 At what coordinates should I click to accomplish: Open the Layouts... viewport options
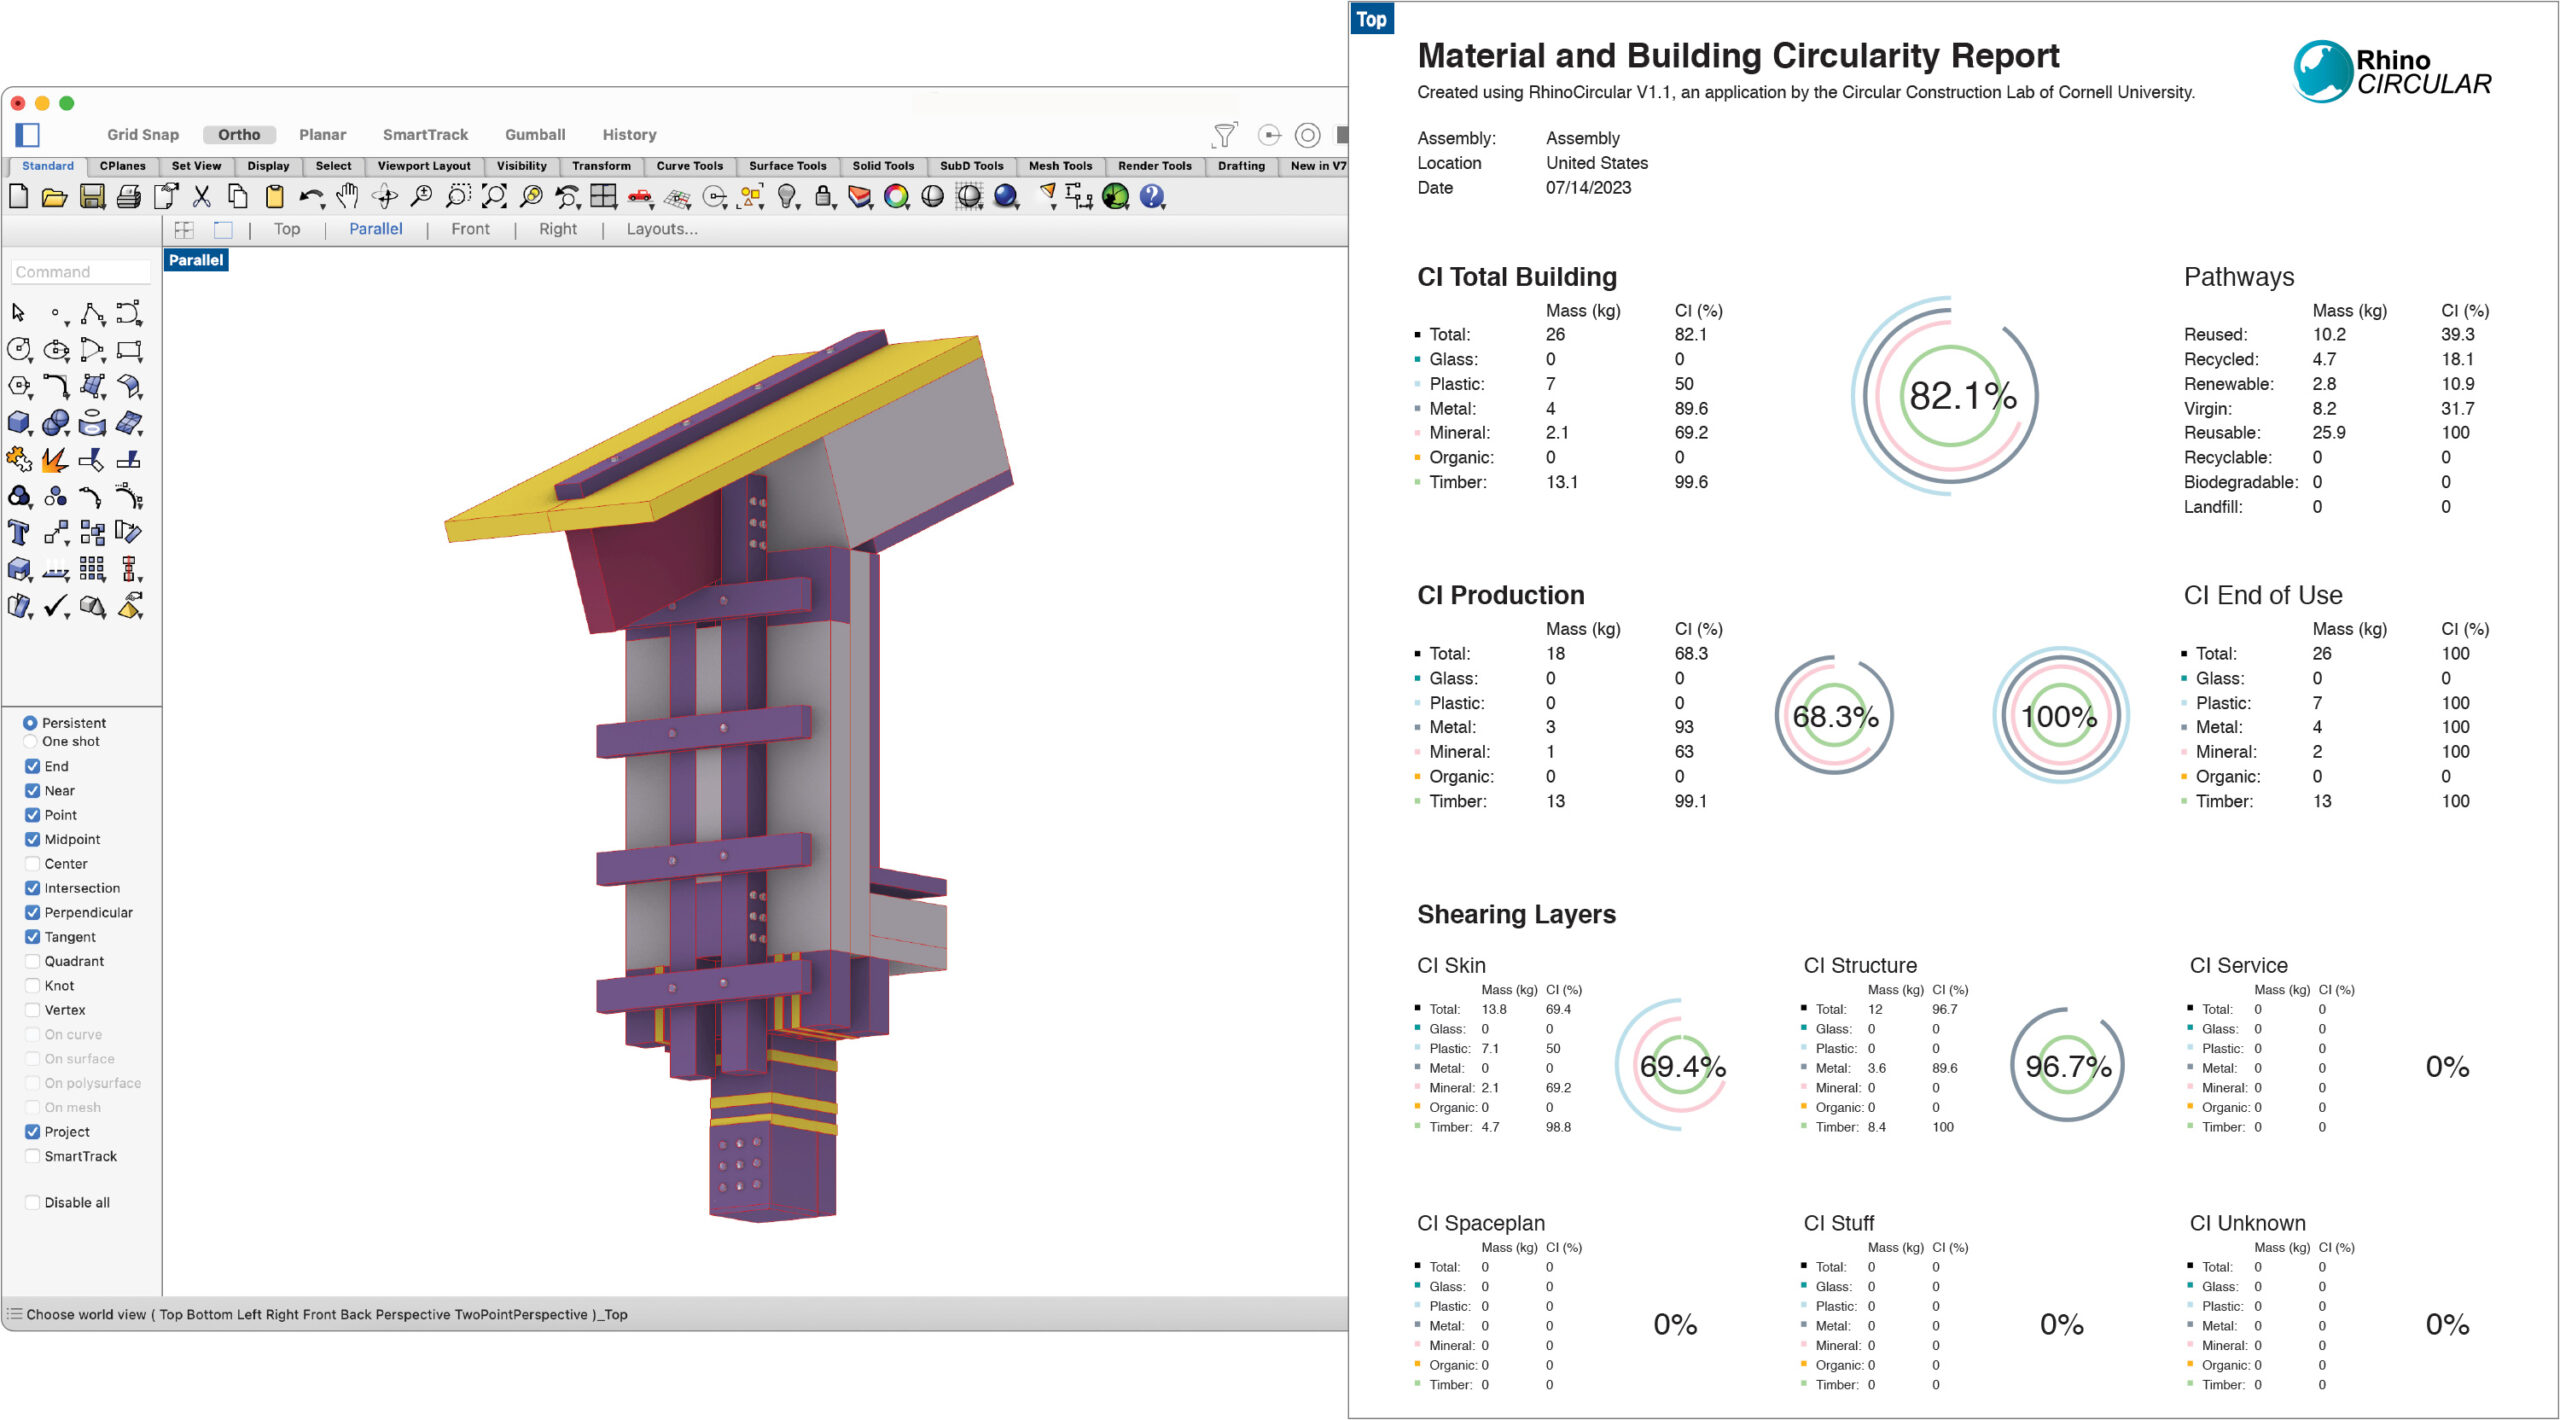click(661, 229)
